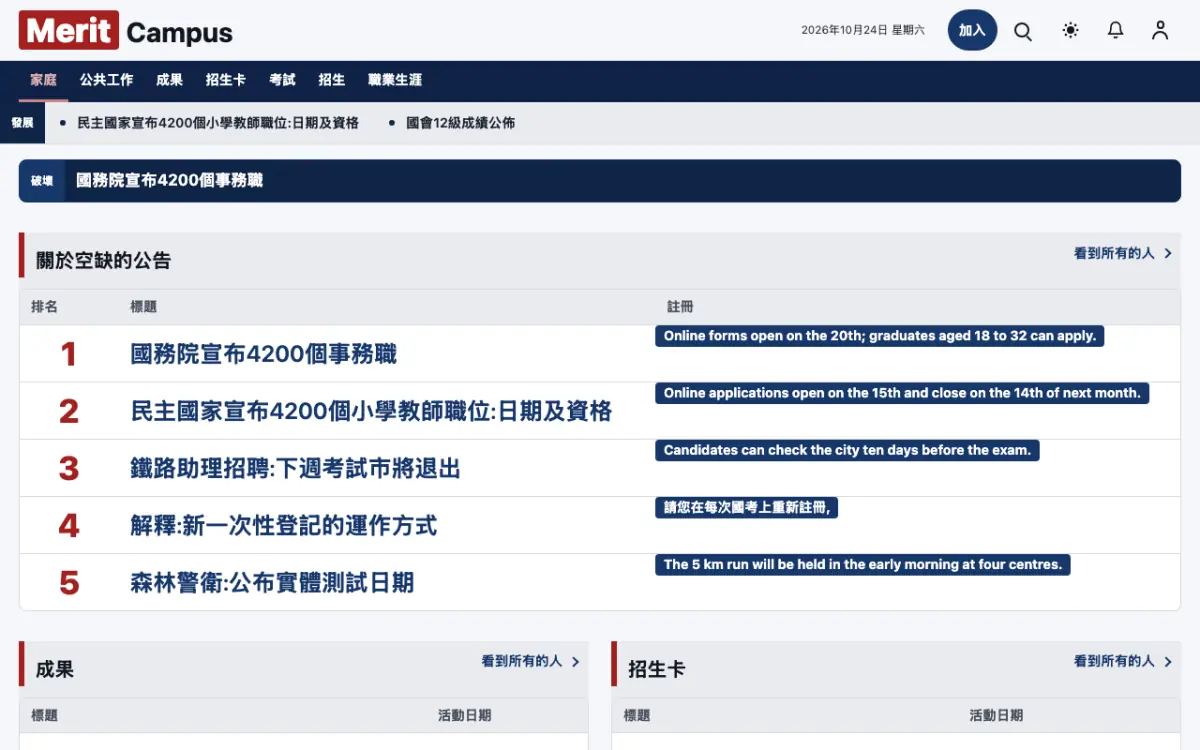1200x750 pixels.
Task: Select the 公共工作 nav tab
Action: pyautogui.click(x=106, y=80)
